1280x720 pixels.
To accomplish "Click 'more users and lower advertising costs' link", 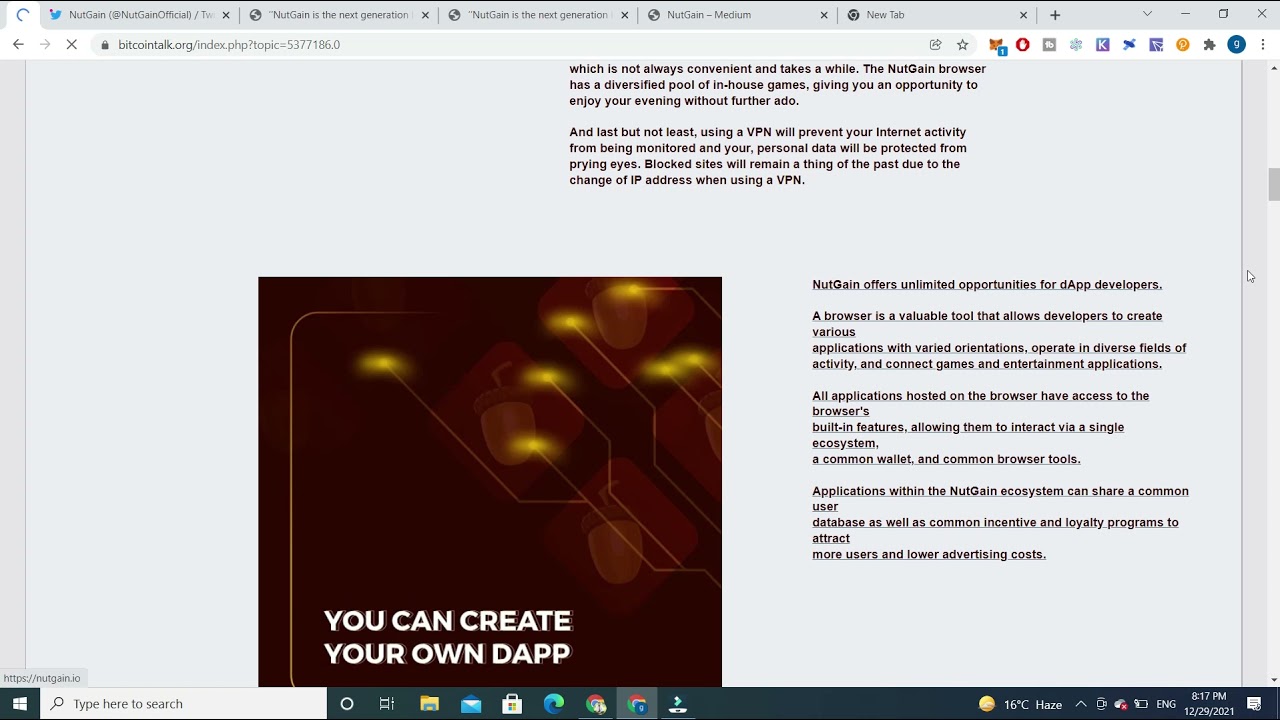I will tap(929, 554).
